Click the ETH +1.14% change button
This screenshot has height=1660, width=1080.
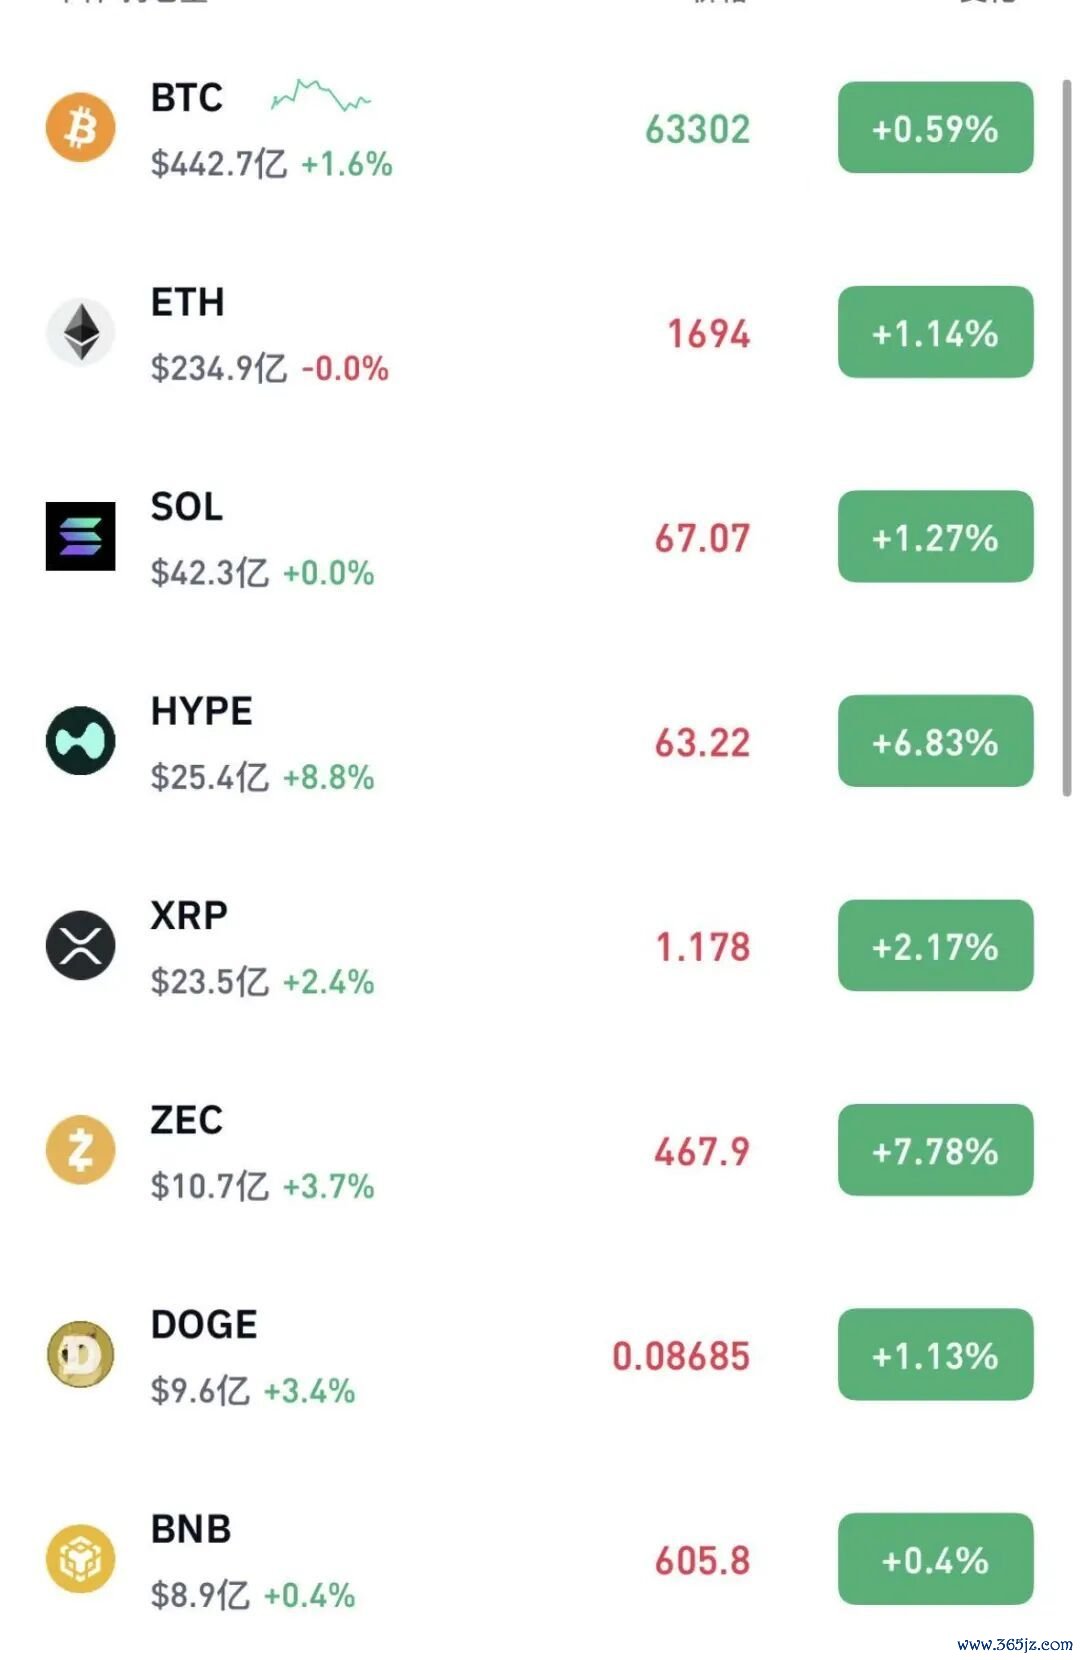[935, 332]
